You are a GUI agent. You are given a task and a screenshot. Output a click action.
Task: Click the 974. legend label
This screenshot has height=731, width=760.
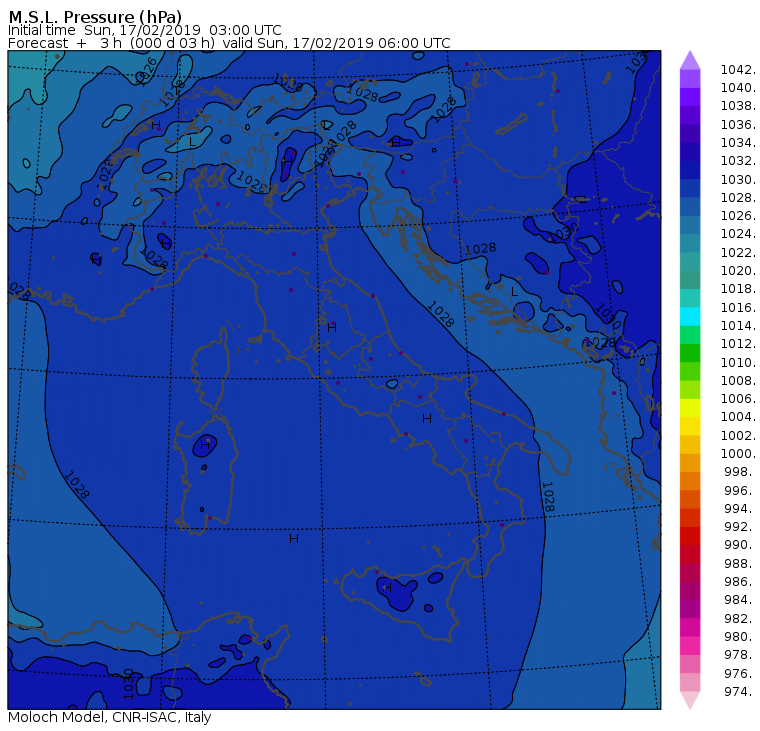click(x=740, y=692)
